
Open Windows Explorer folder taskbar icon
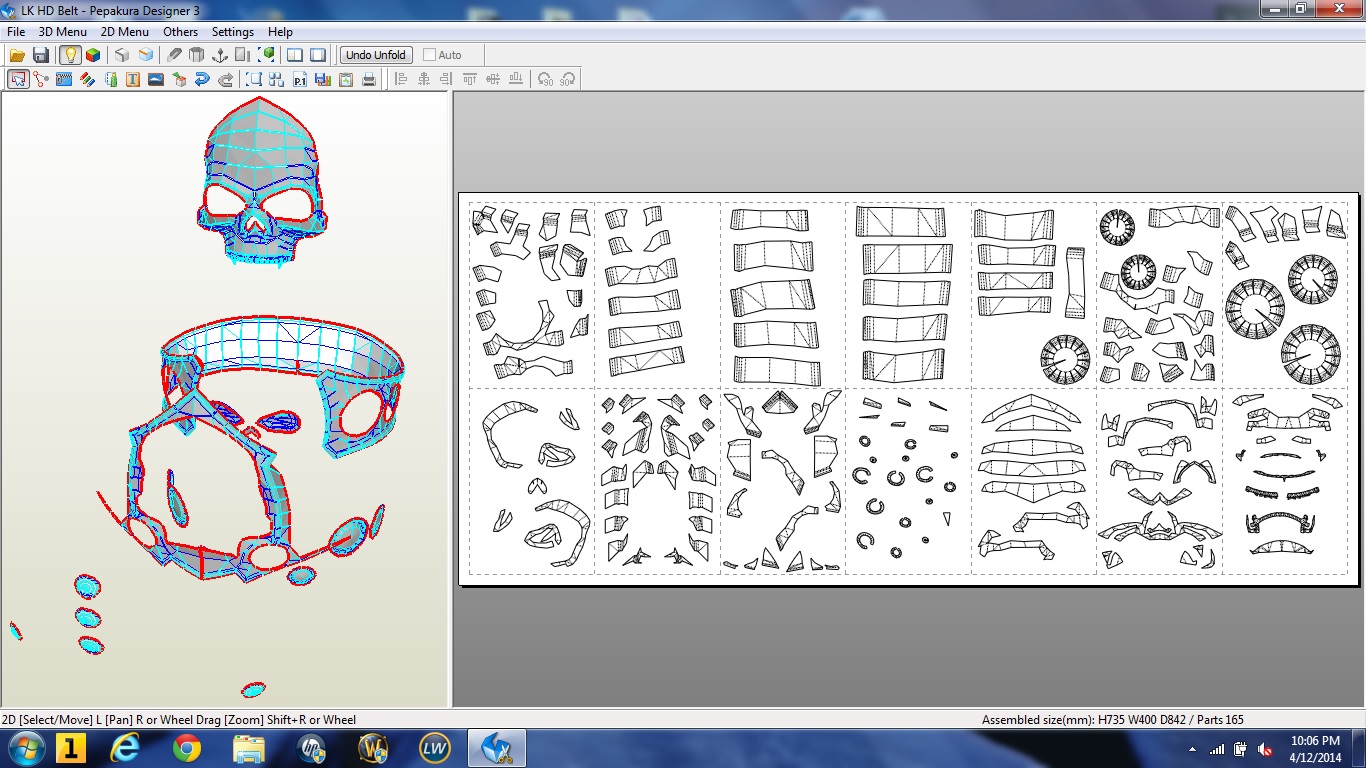(248, 748)
